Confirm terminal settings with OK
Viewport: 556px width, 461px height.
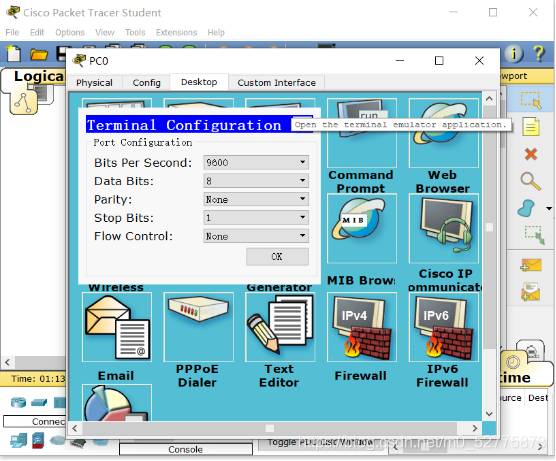277,256
